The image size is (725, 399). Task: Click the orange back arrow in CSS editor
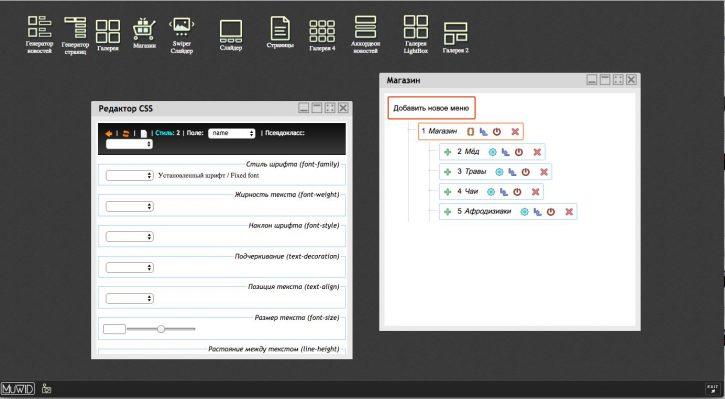coord(109,133)
